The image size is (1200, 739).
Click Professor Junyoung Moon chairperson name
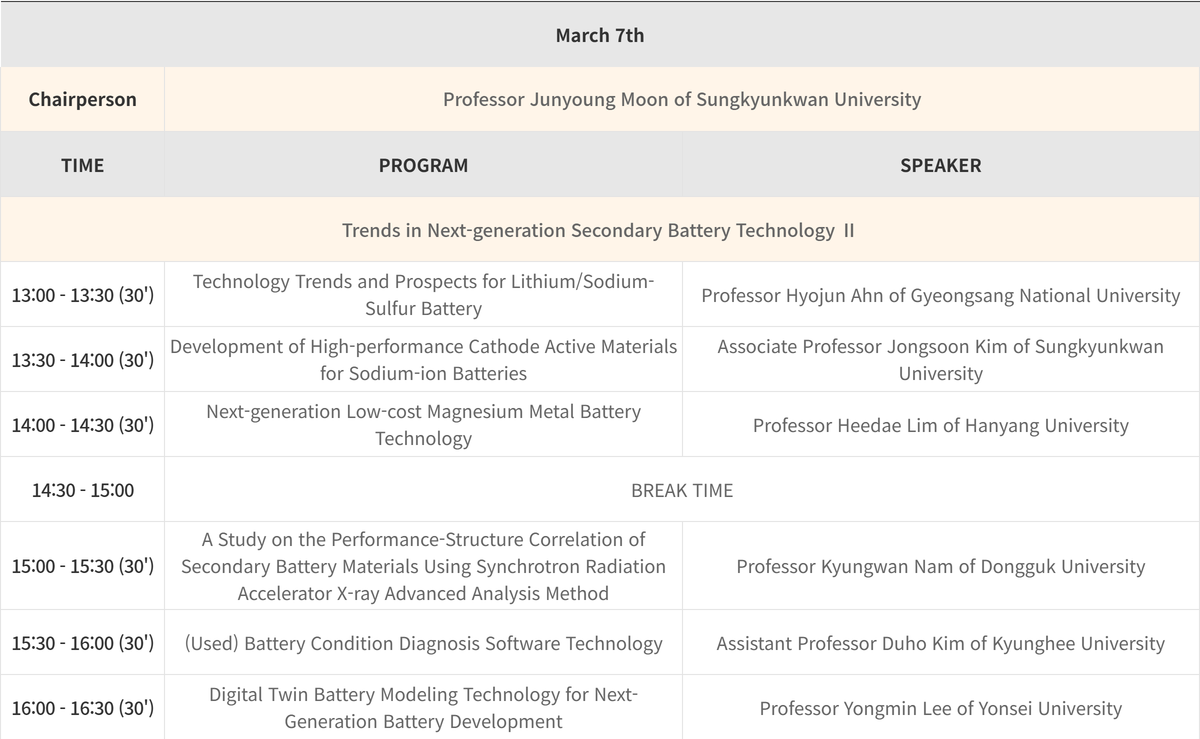[681, 99]
